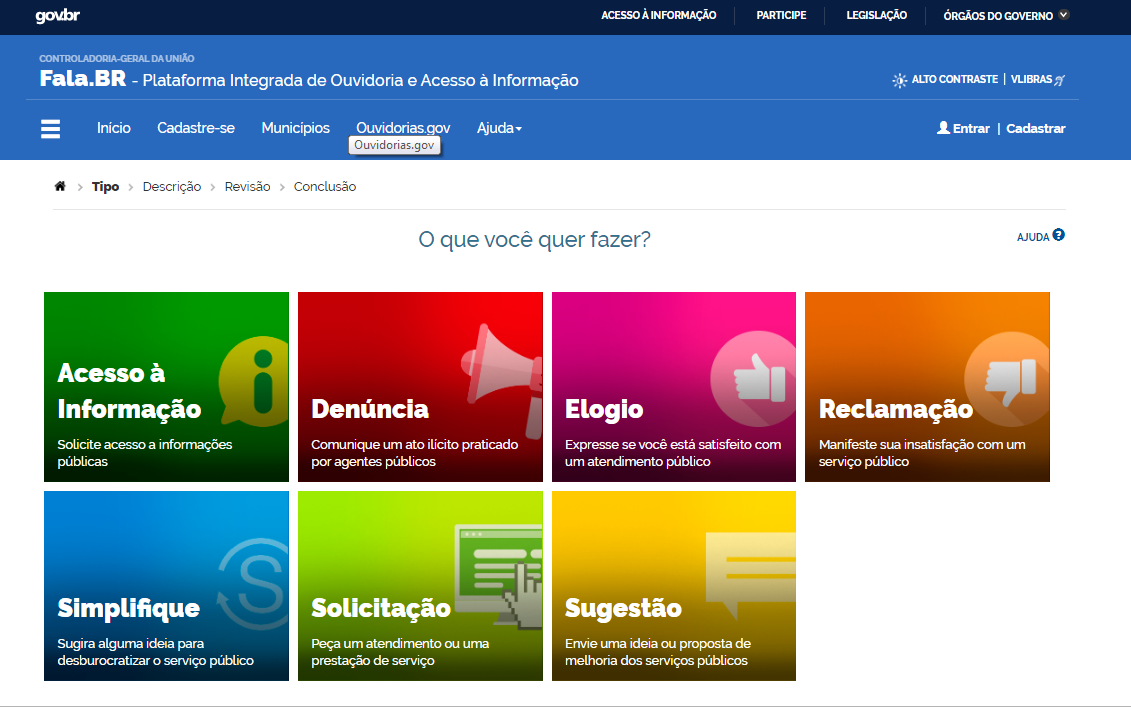
Task: Click the blue help question mark icon
Action: click(x=1058, y=234)
